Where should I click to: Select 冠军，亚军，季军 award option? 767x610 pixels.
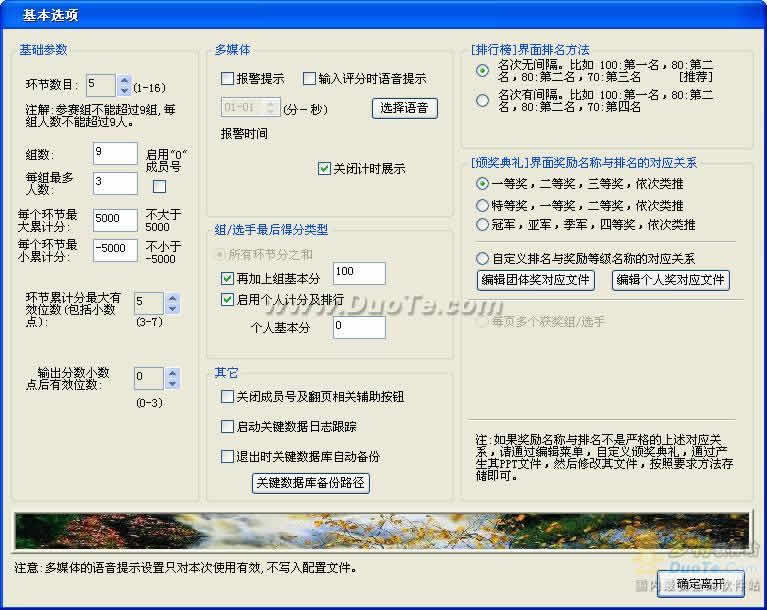[482, 225]
